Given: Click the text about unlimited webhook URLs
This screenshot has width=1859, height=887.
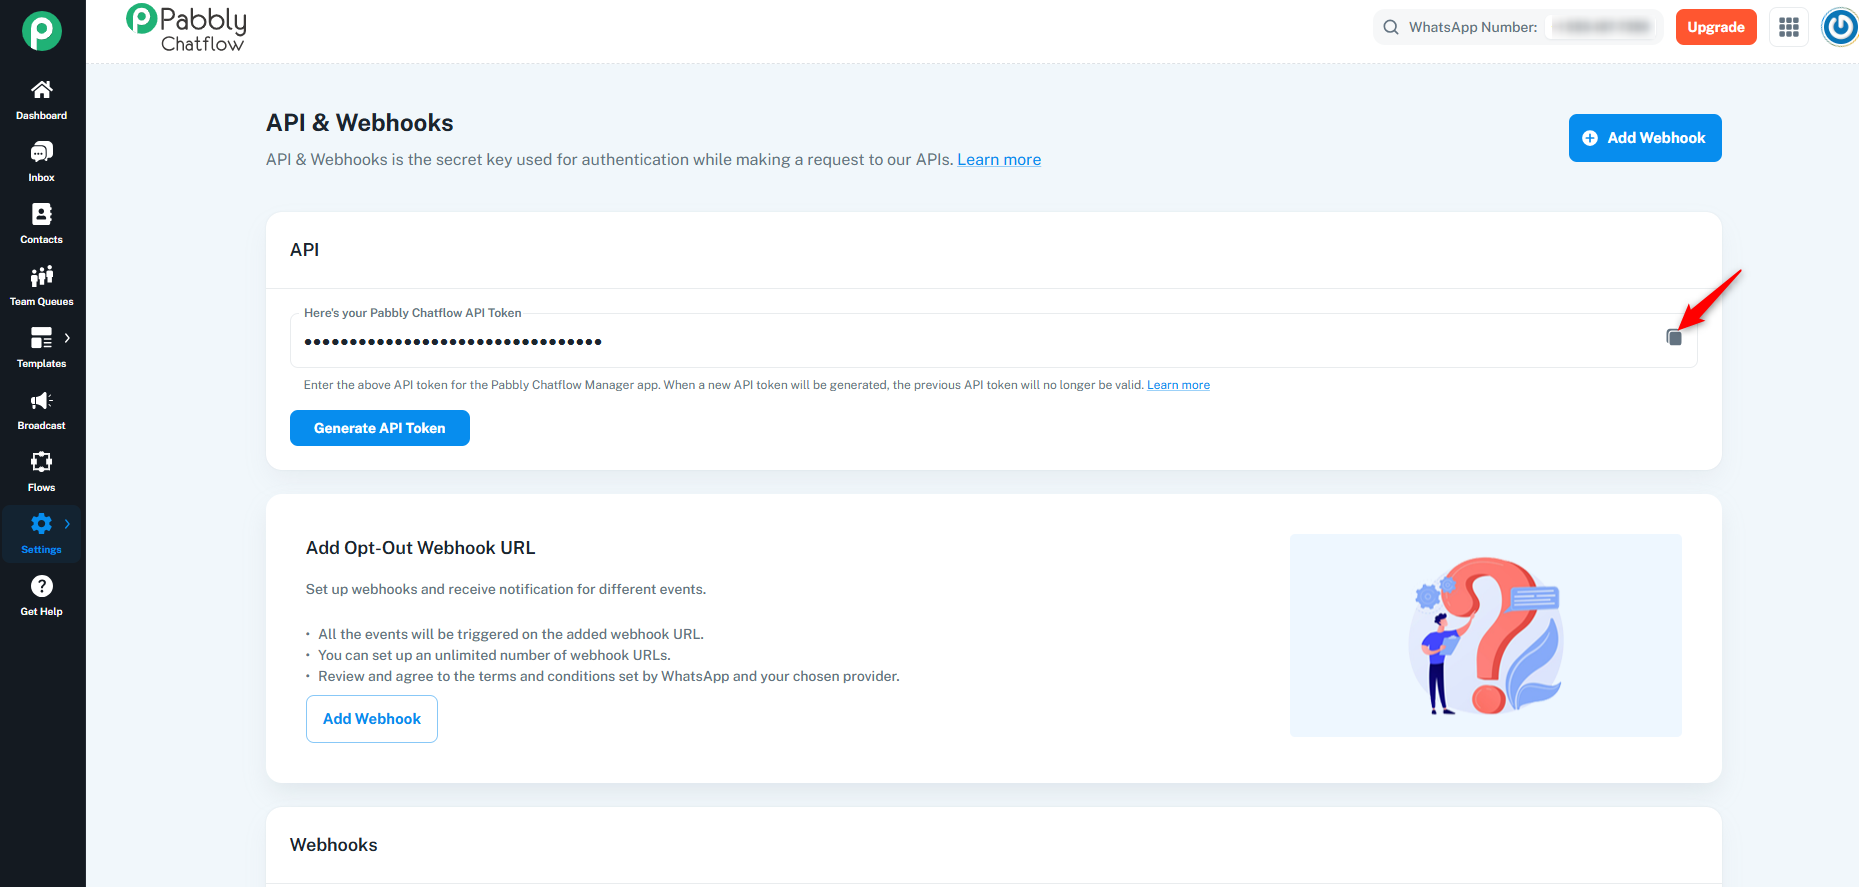Looking at the screenshot, I should [494, 655].
